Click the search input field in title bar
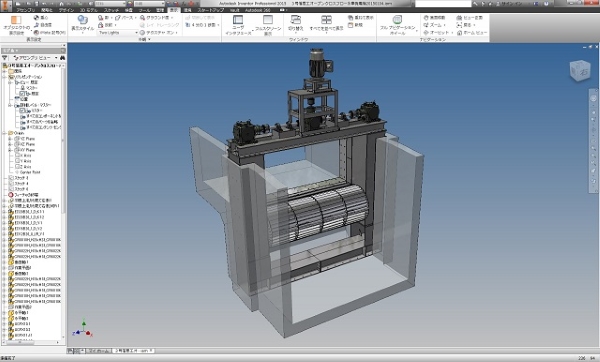The width and height of the screenshot is (600, 362). (x=443, y=3)
